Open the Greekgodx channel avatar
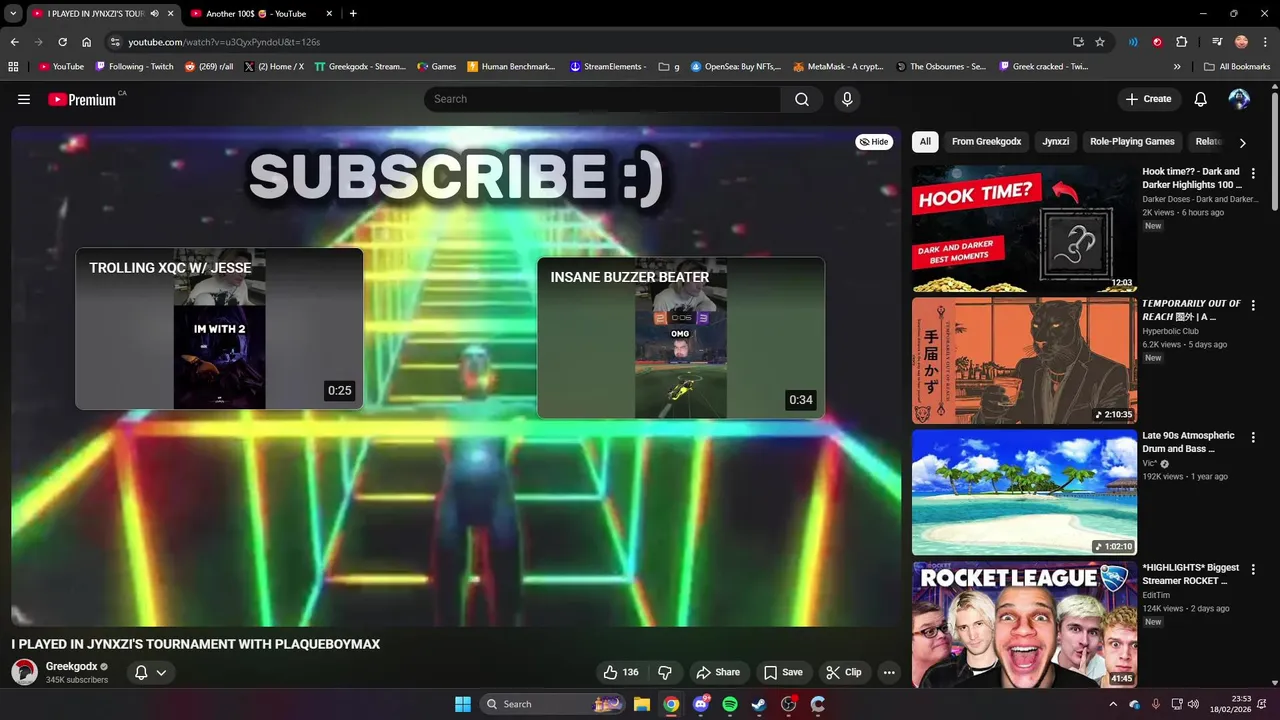1280x720 pixels. [x=25, y=672]
